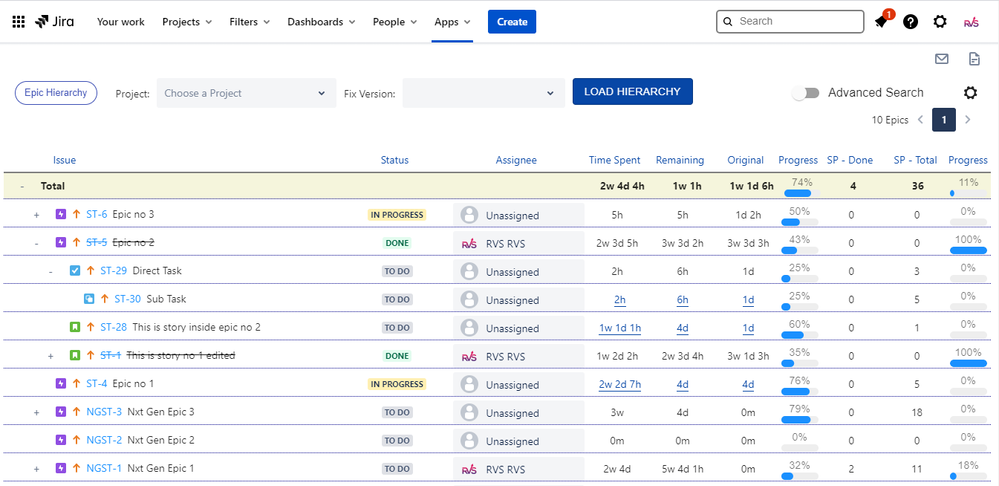Click the task checkbox icon for ST-29
The image size is (999, 486).
click(x=75, y=271)
